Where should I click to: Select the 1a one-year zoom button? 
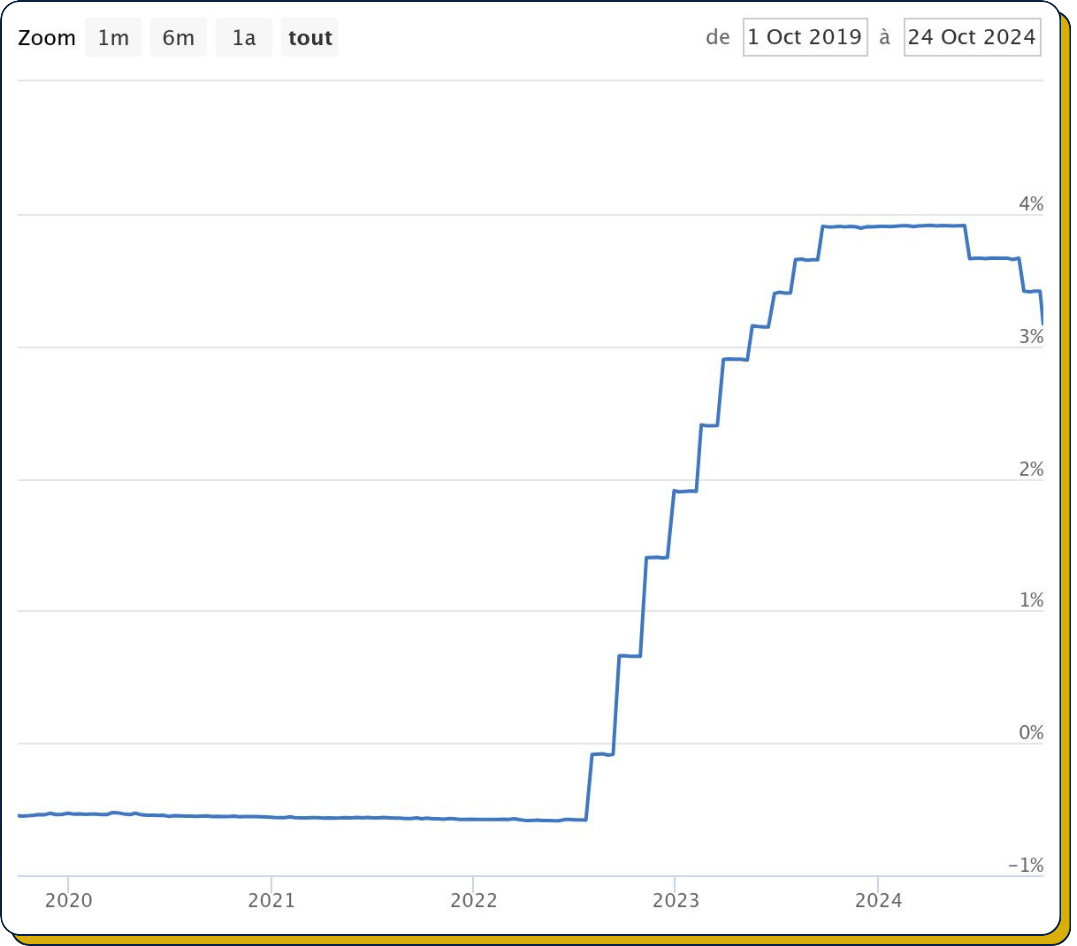pyautogui.click(x=244, y=37)
